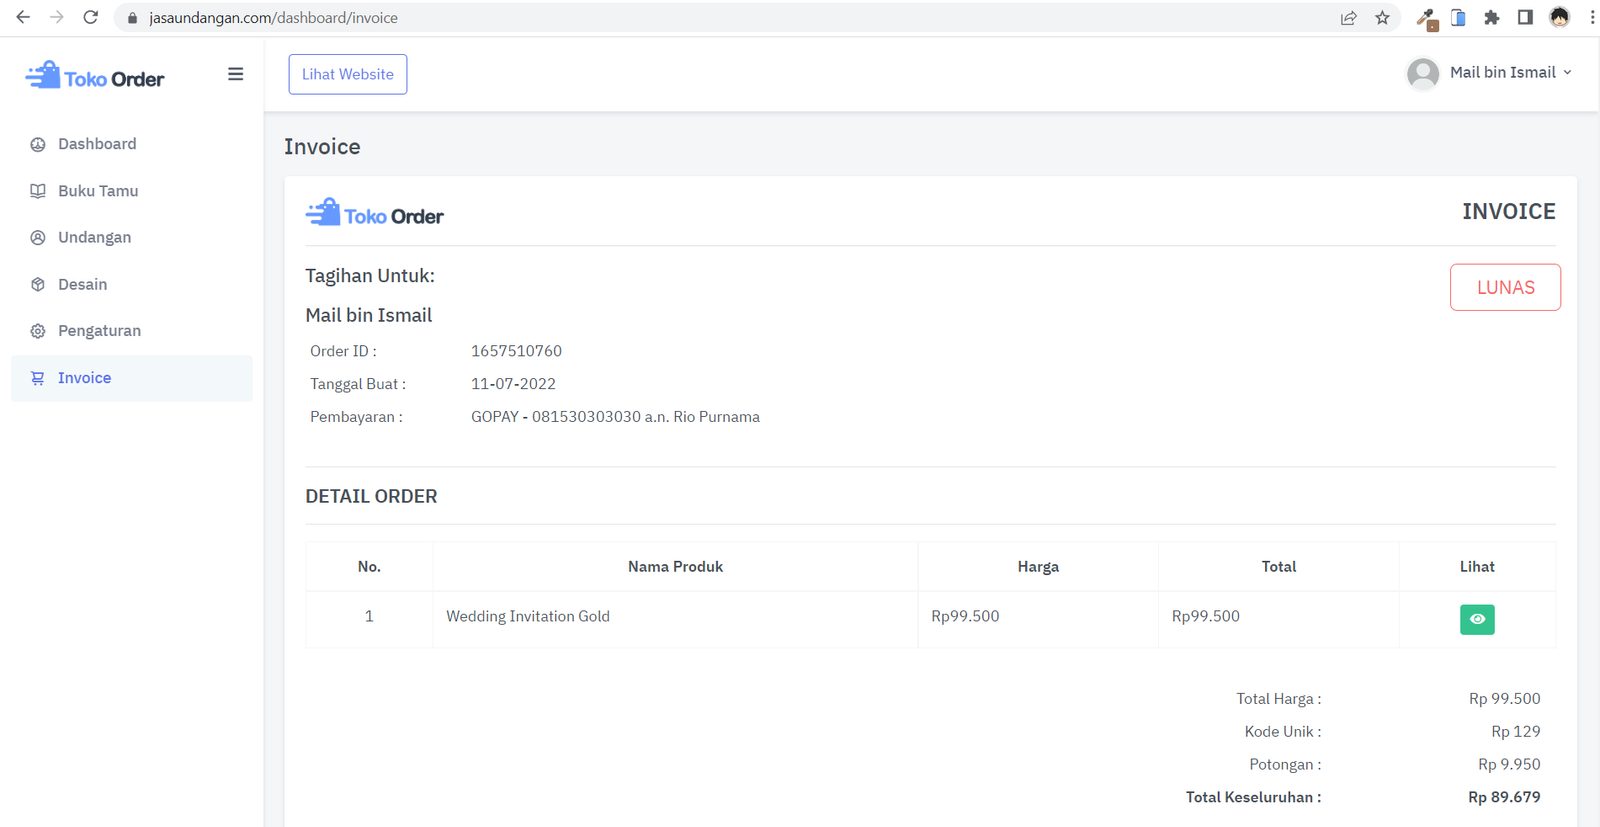1600x827 pixels.
Task: Click the share page icon
Action: [x=1348, y=18]
